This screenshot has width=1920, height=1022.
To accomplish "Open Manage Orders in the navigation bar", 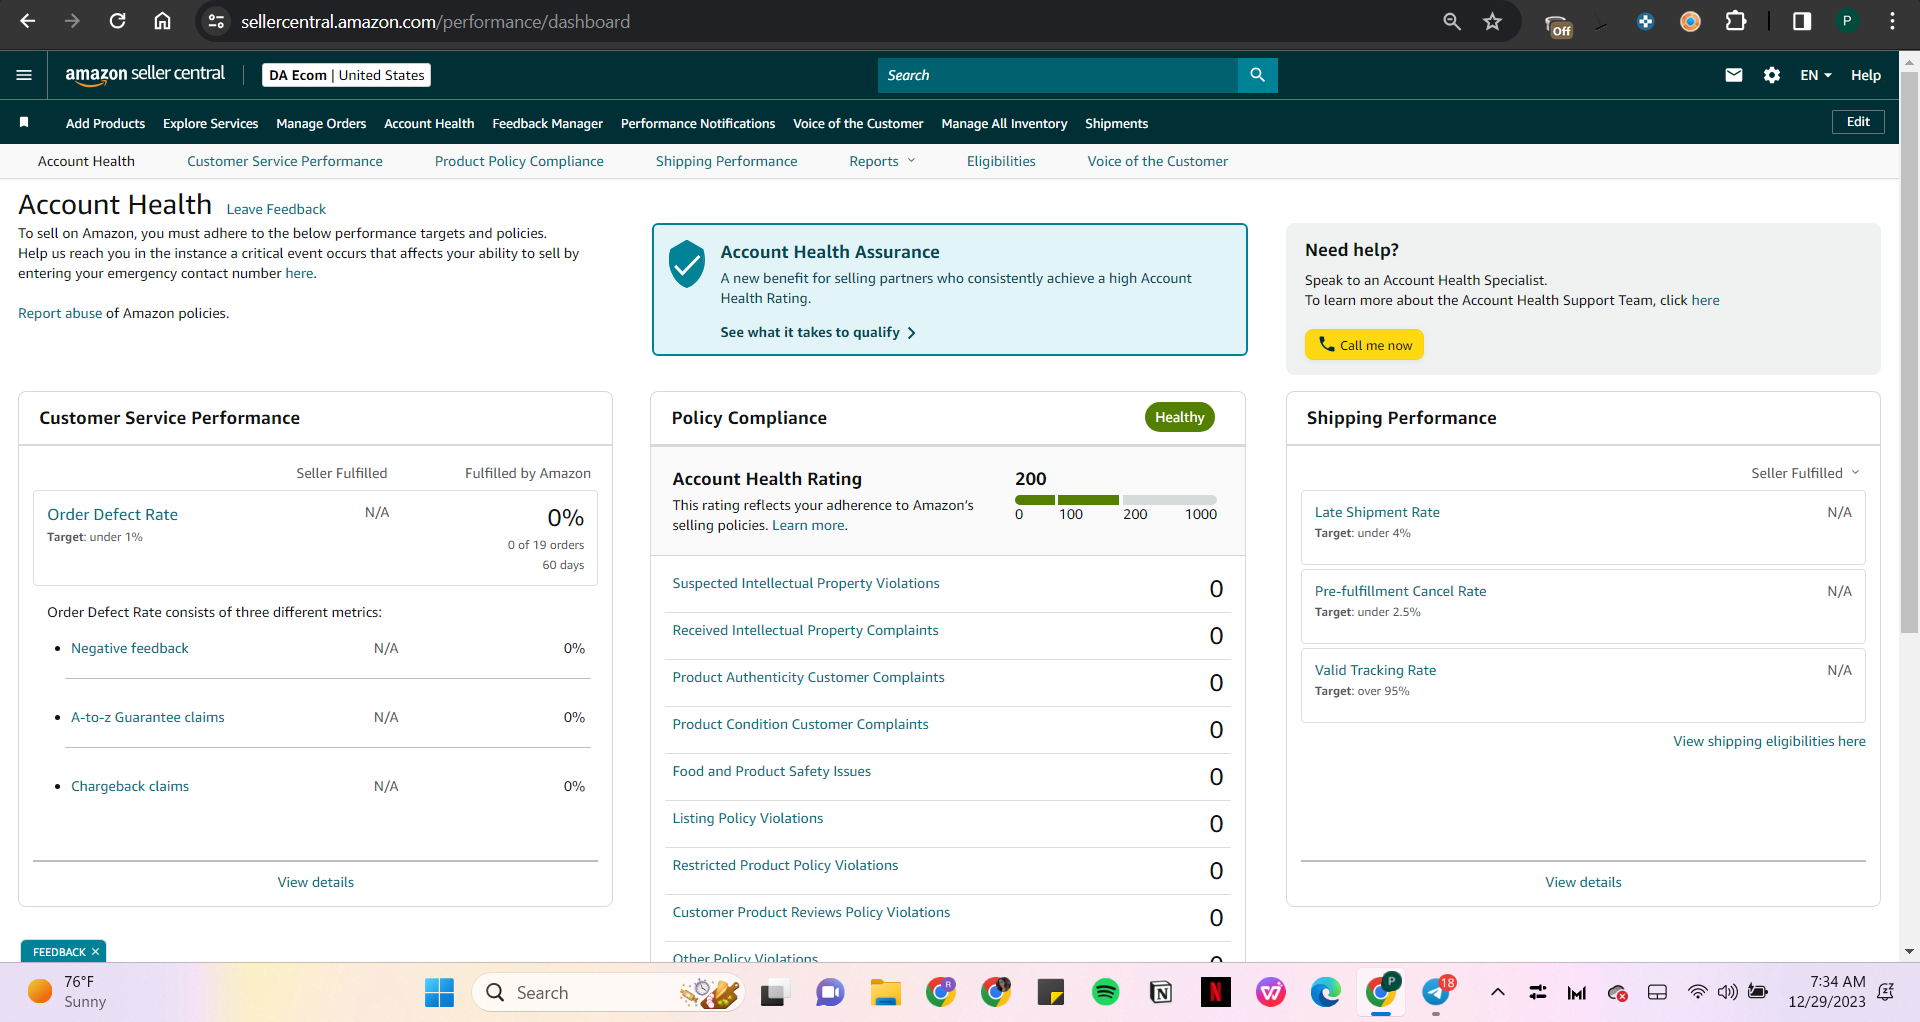I will click(321, 123).
